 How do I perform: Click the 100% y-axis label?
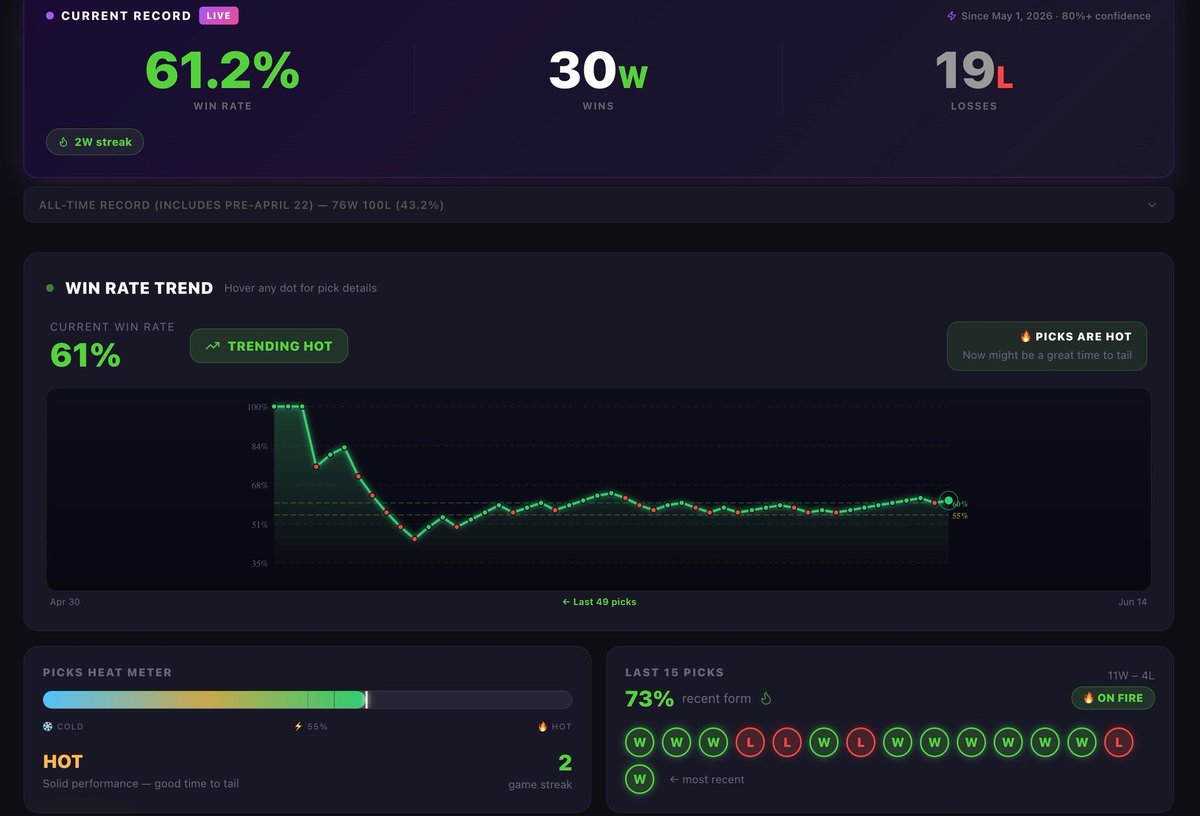(x=257, y=407)
